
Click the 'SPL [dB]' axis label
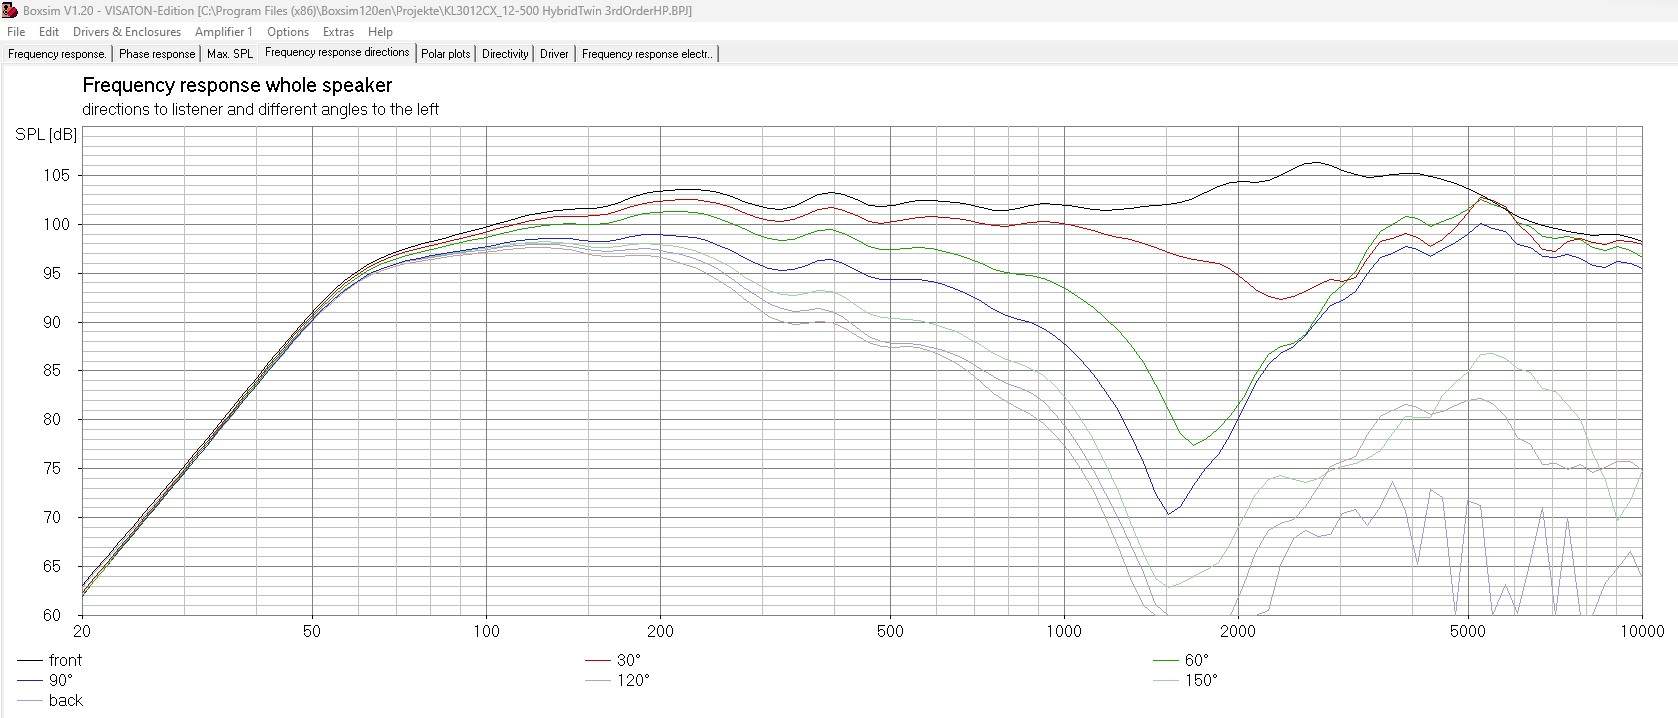click(x=46, y=134)
